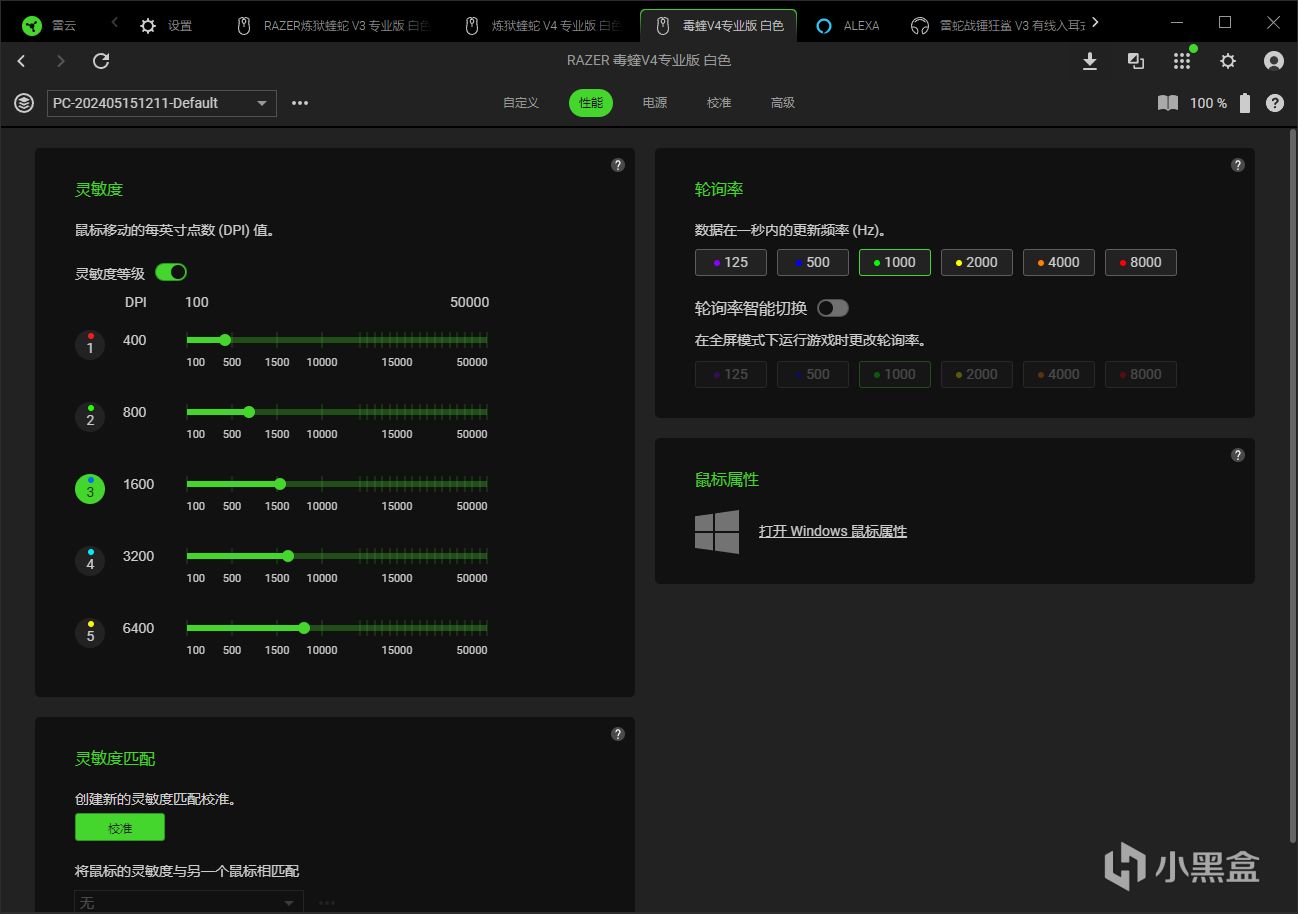The height and width of the screenshot is (914, 1298).
Task: Open the gear settings icon near the account avatar
Action: 1228,61
